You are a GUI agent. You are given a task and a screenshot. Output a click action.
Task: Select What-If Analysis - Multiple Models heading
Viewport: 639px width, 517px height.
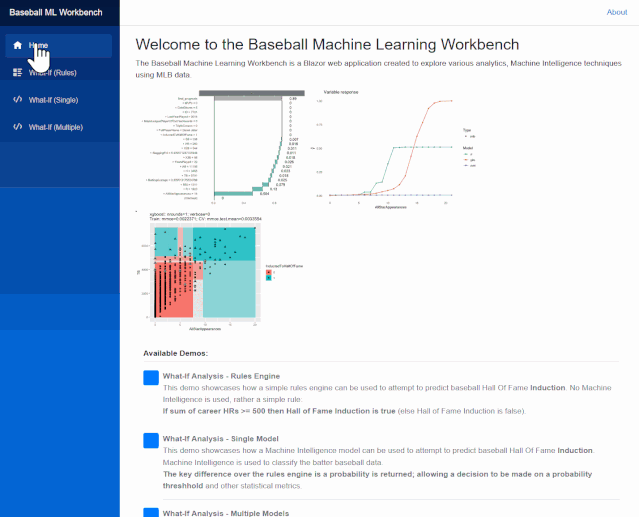pyautogui.click(x=226, y=513)
